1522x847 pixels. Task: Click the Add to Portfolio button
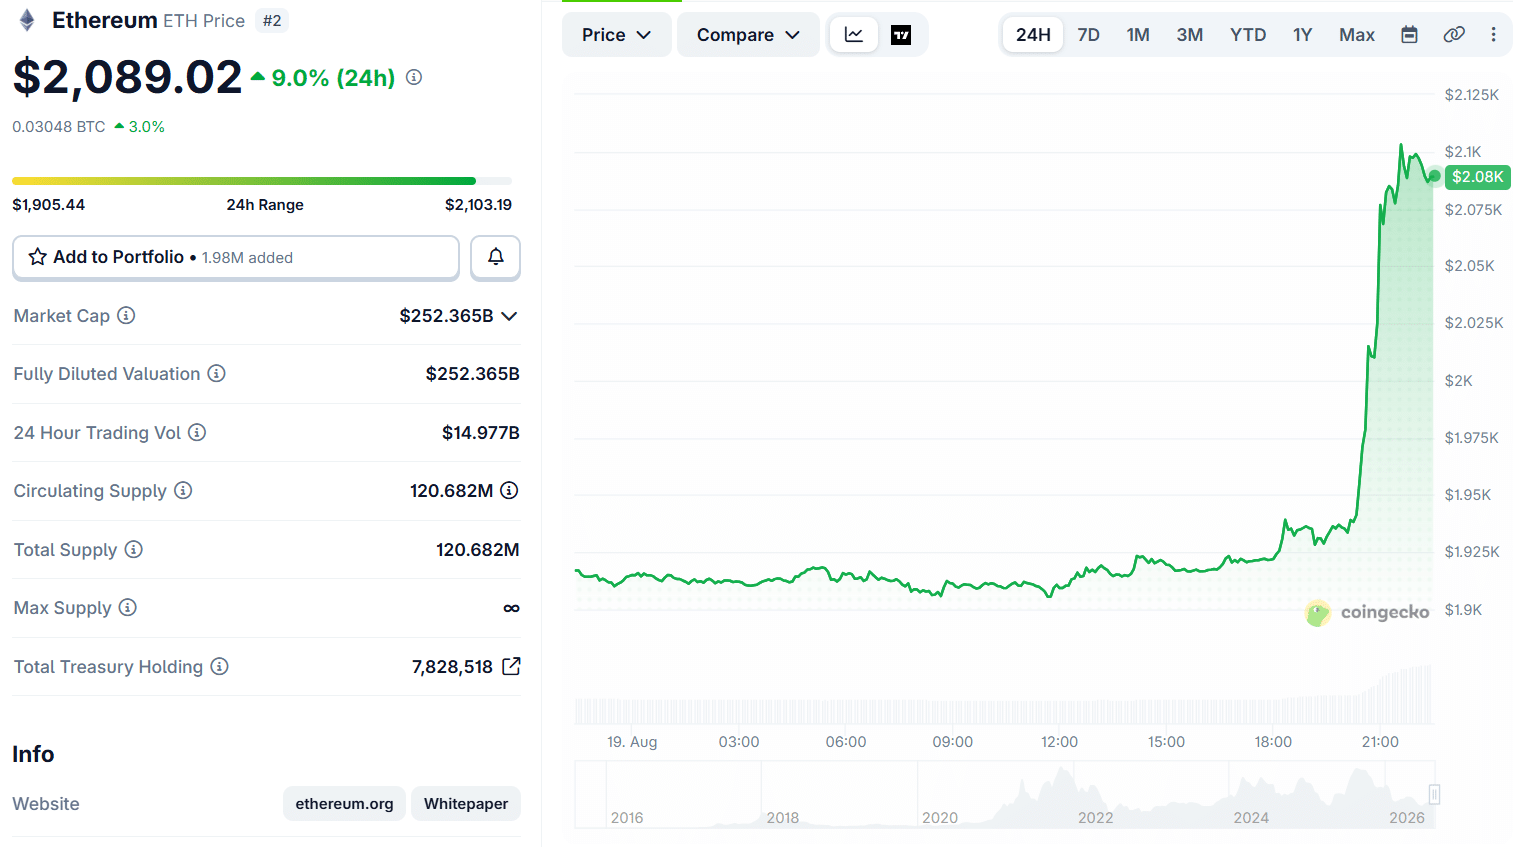pyautogui.click(x=236, y=258)
